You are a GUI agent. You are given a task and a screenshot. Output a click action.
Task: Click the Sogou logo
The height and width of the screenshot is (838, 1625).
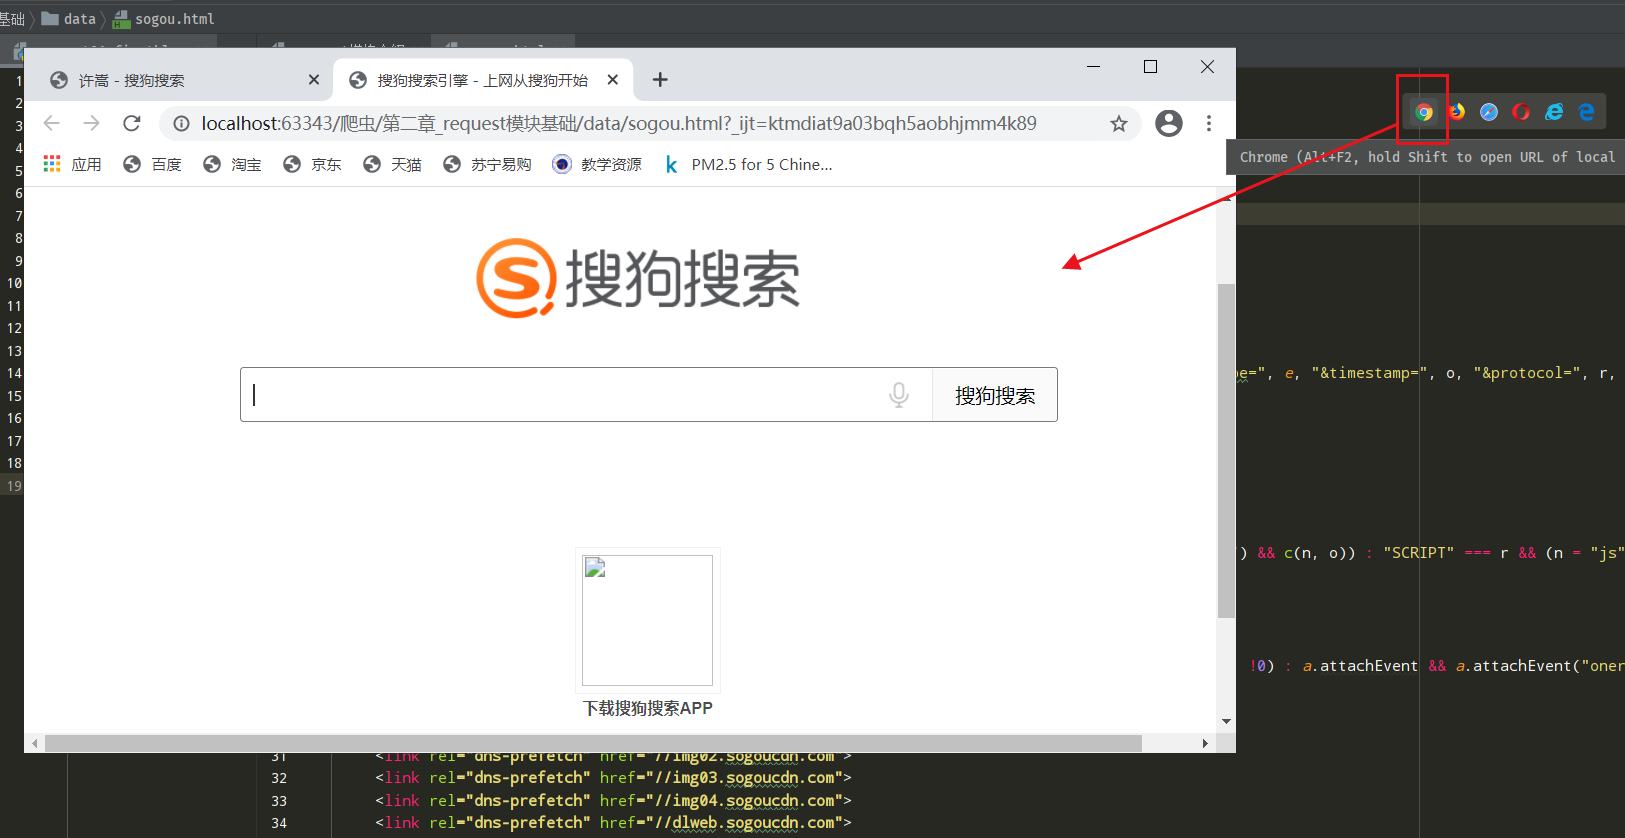point(638,278)
